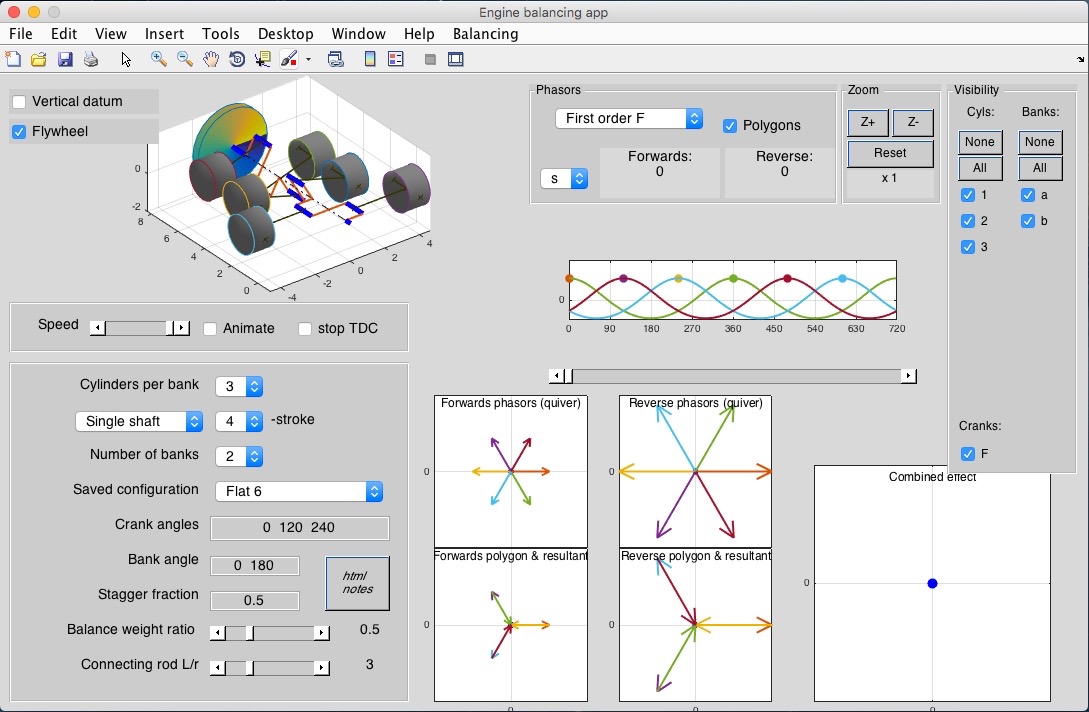This screenshot has height=712, width=1089.
Task: Select the Data Cursor tool
Action: (x=263, y=60)
